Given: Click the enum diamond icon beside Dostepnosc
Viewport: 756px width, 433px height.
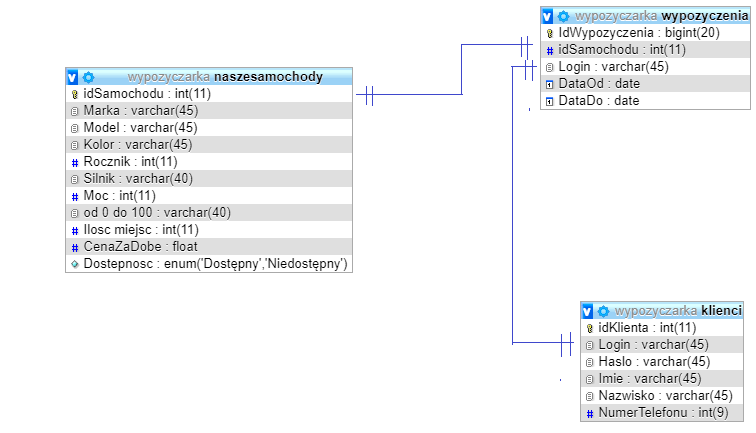Looking at the screenshot, I should tap(74, 264).
